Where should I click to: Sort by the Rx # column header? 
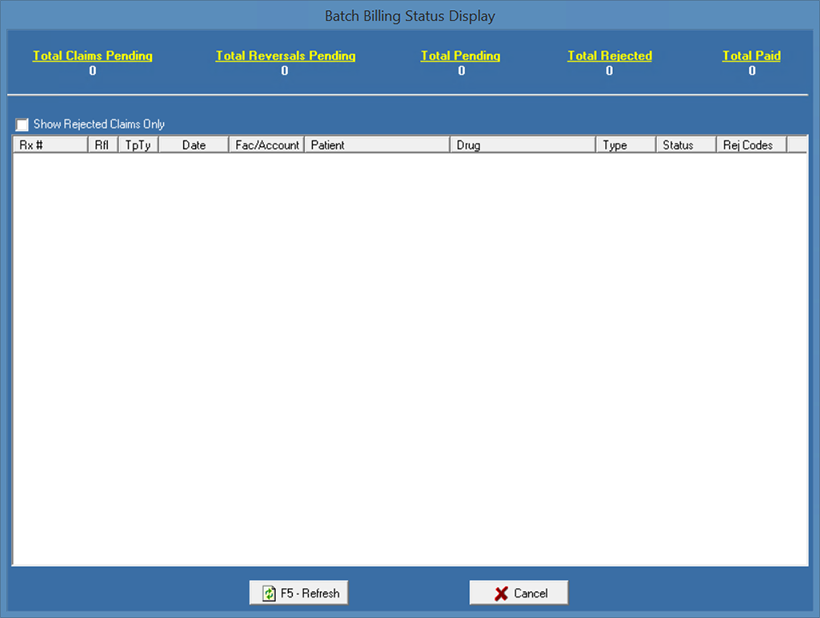coord(49,145)
